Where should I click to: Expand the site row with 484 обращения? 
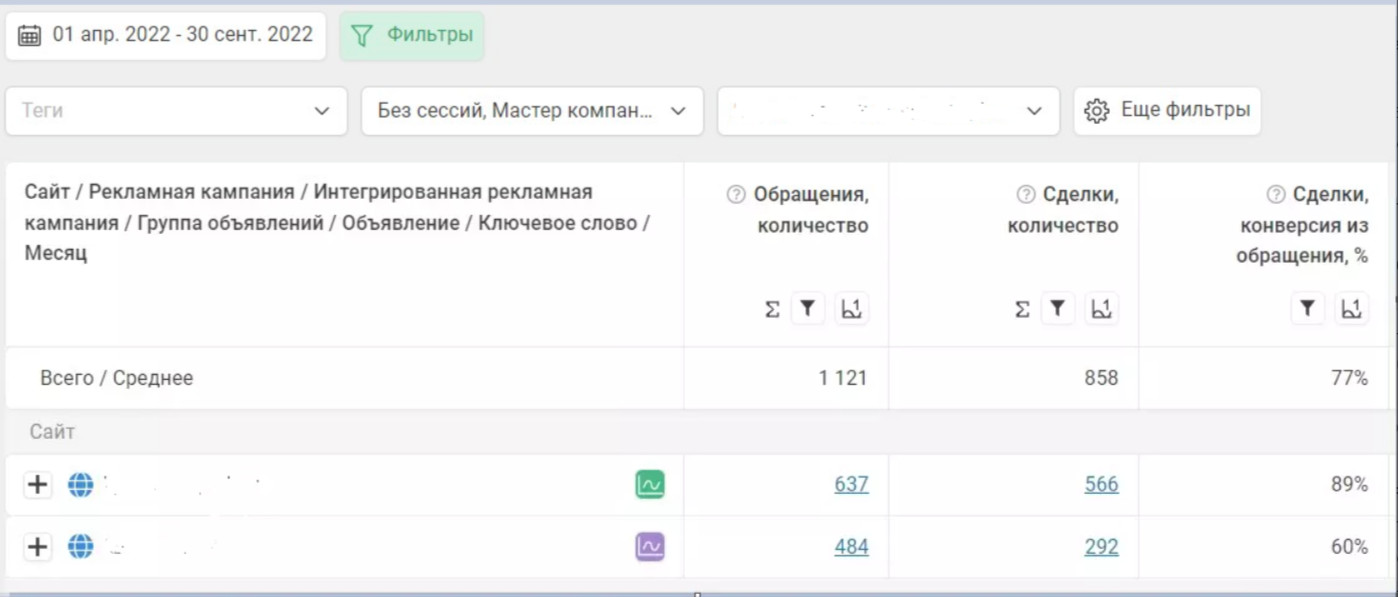click(x=37, y=547)
